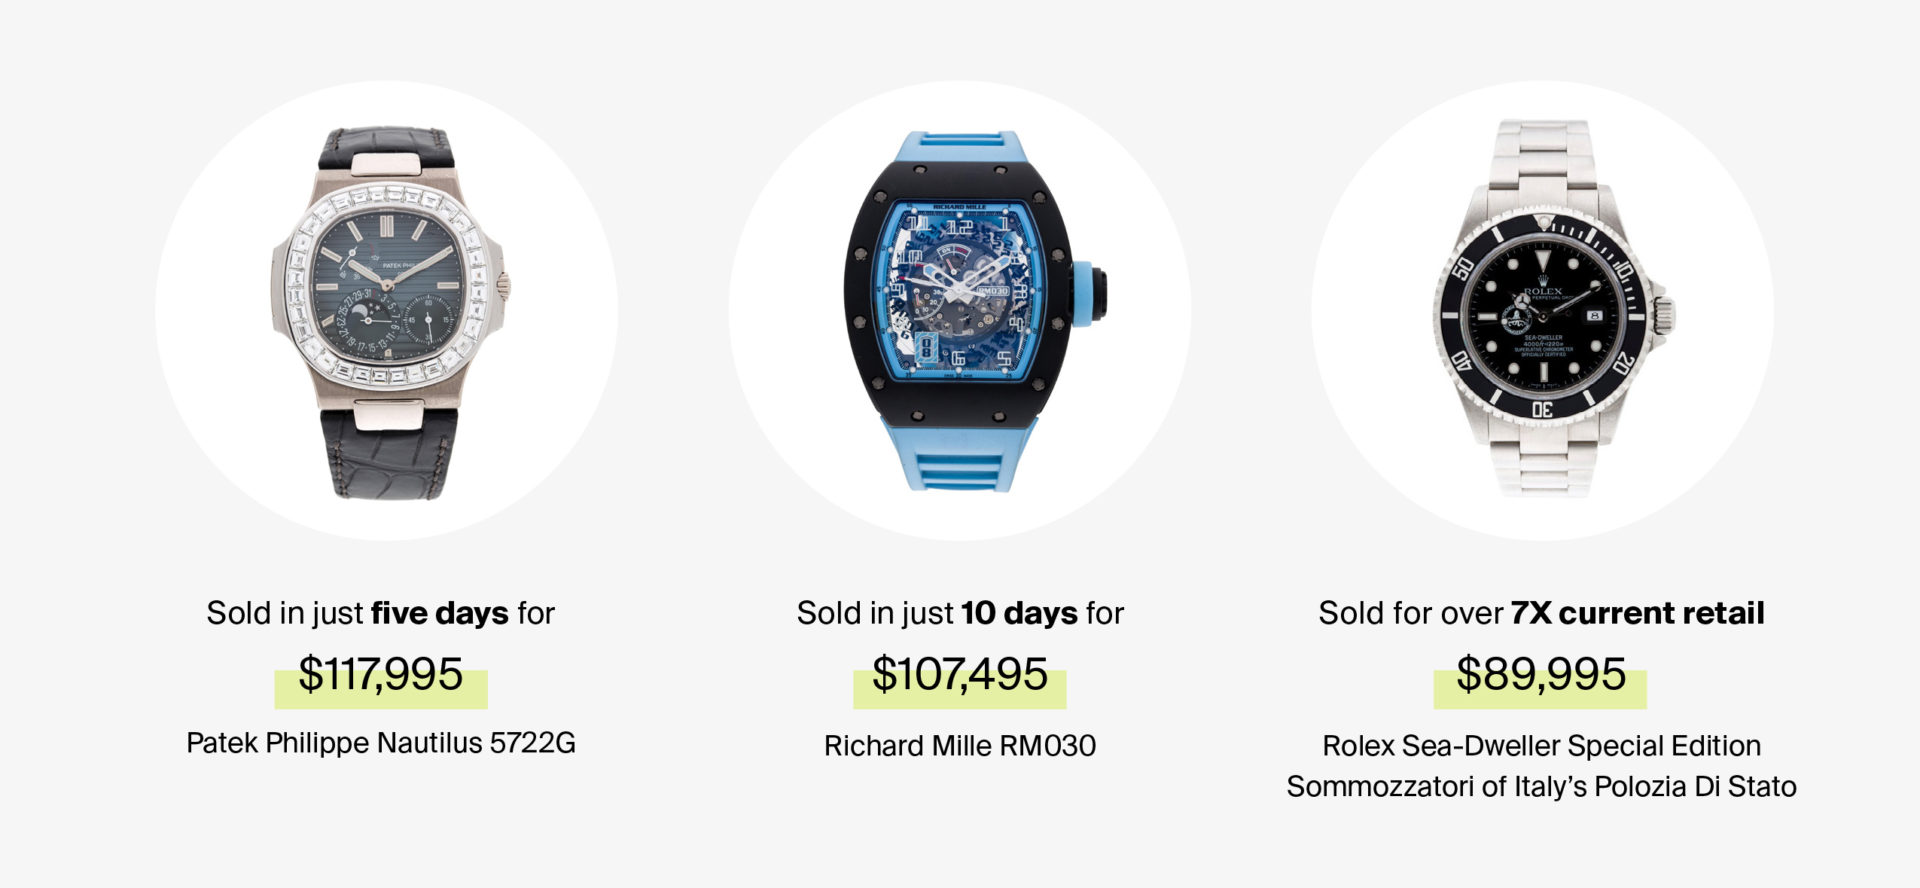Screen dimensions: 1920x888
Task: Select the $107,495 highlighted price
Action: (960, 675)
